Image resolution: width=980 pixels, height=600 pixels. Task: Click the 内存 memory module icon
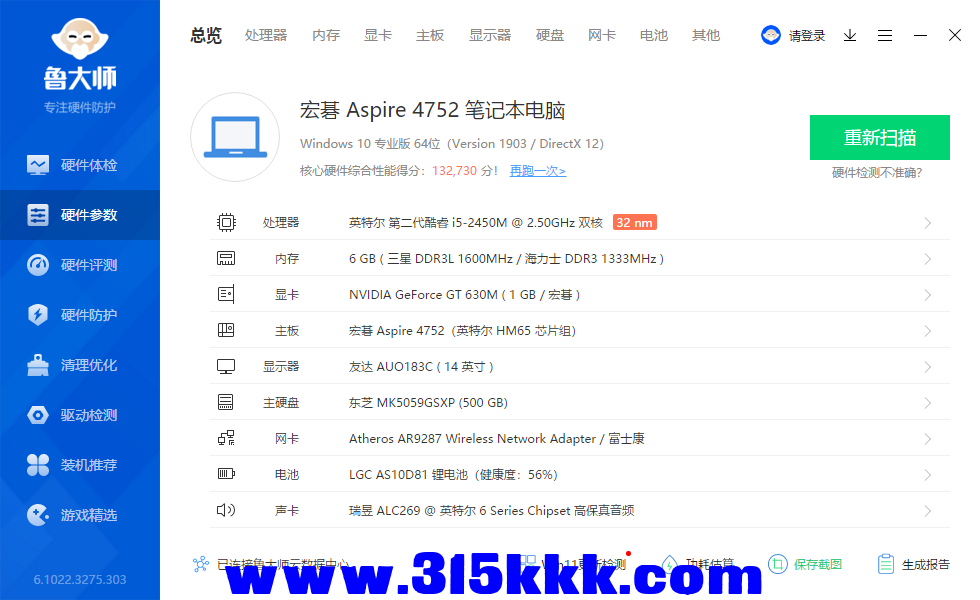coord(226,258)
